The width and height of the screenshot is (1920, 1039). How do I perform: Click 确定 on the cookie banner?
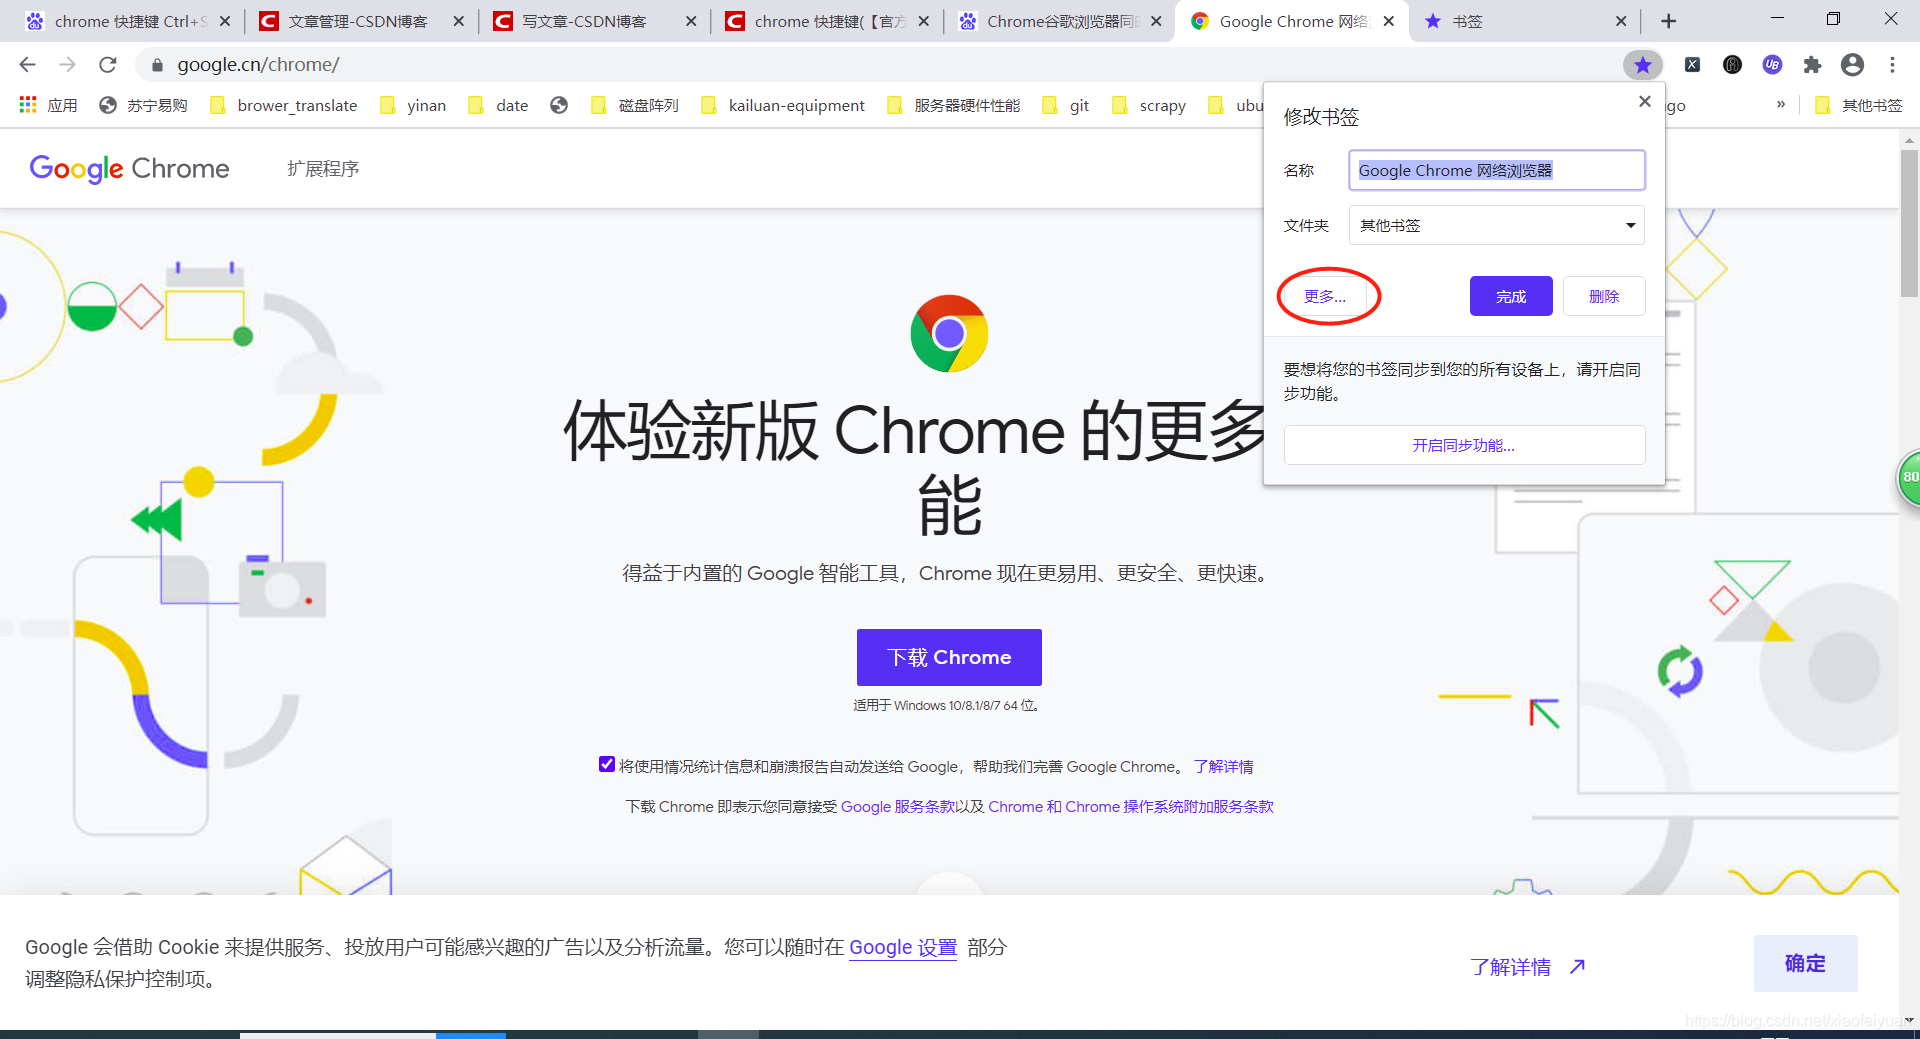pyautogui.click(x=1805, y=963)
